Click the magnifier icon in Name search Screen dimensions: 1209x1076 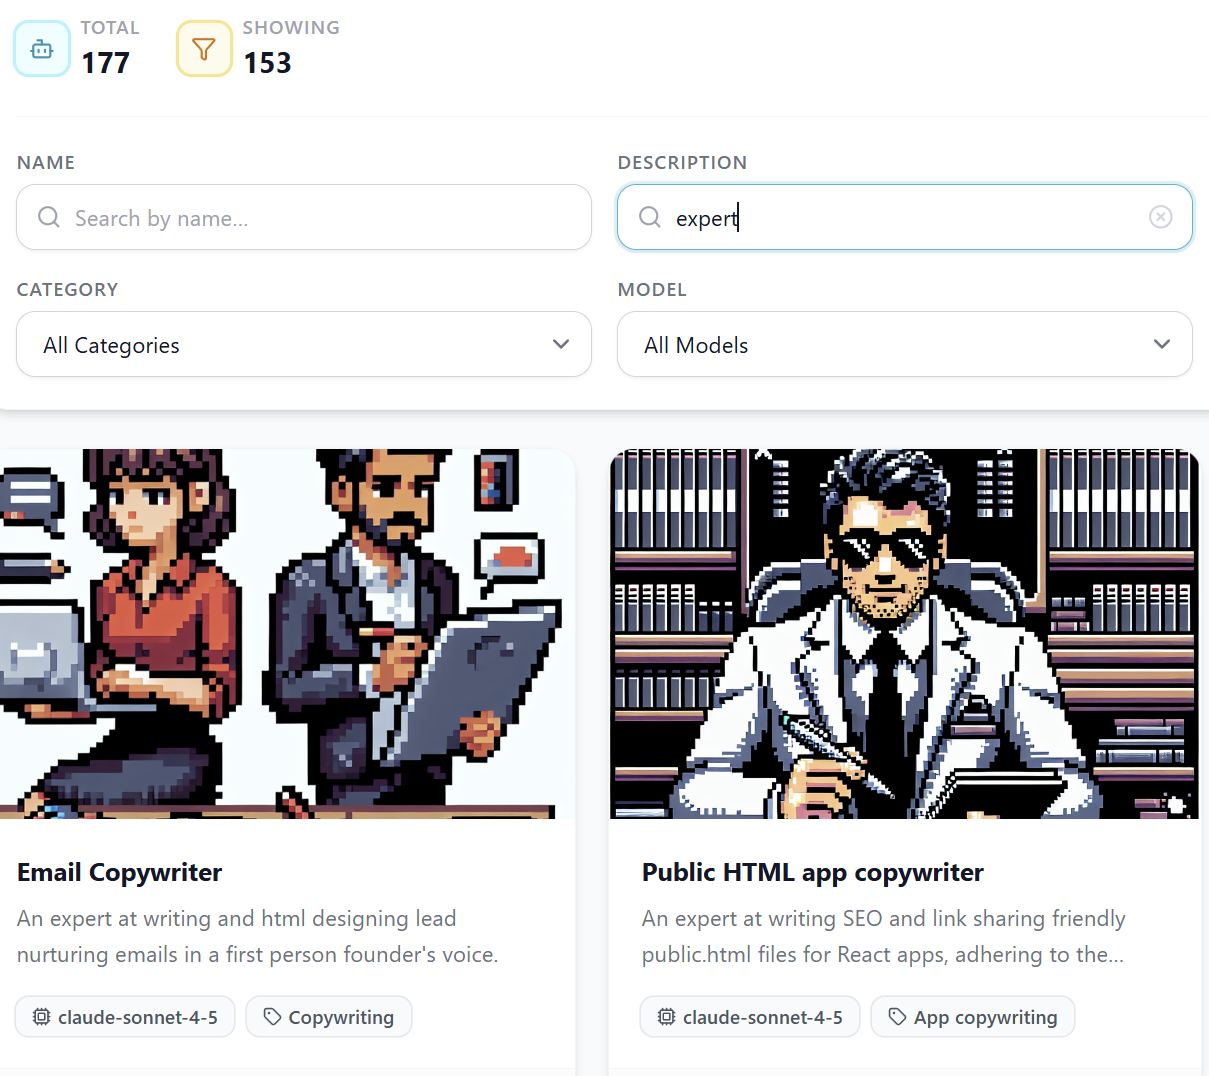coord(49,217)
